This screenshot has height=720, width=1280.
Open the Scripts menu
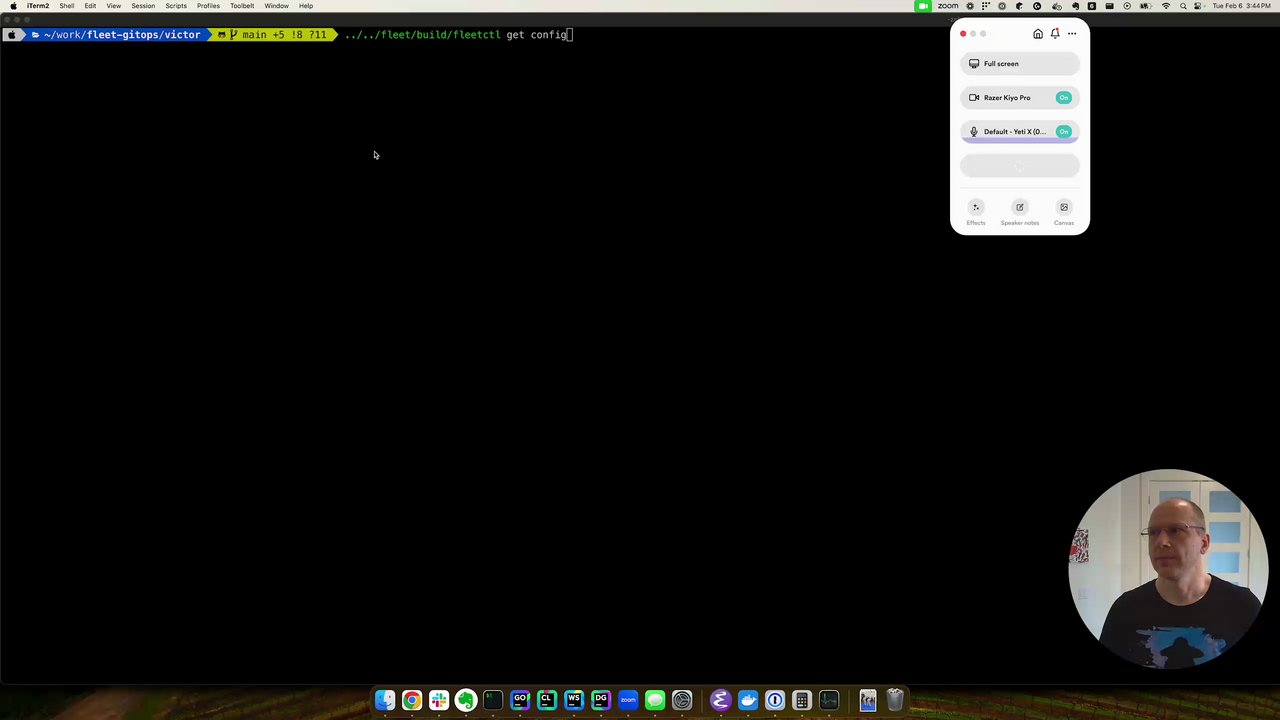coord(176,6)
